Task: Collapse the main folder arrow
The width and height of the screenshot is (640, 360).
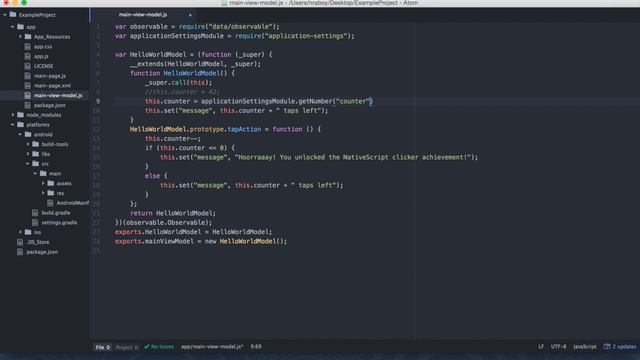Action: point(36,173)
